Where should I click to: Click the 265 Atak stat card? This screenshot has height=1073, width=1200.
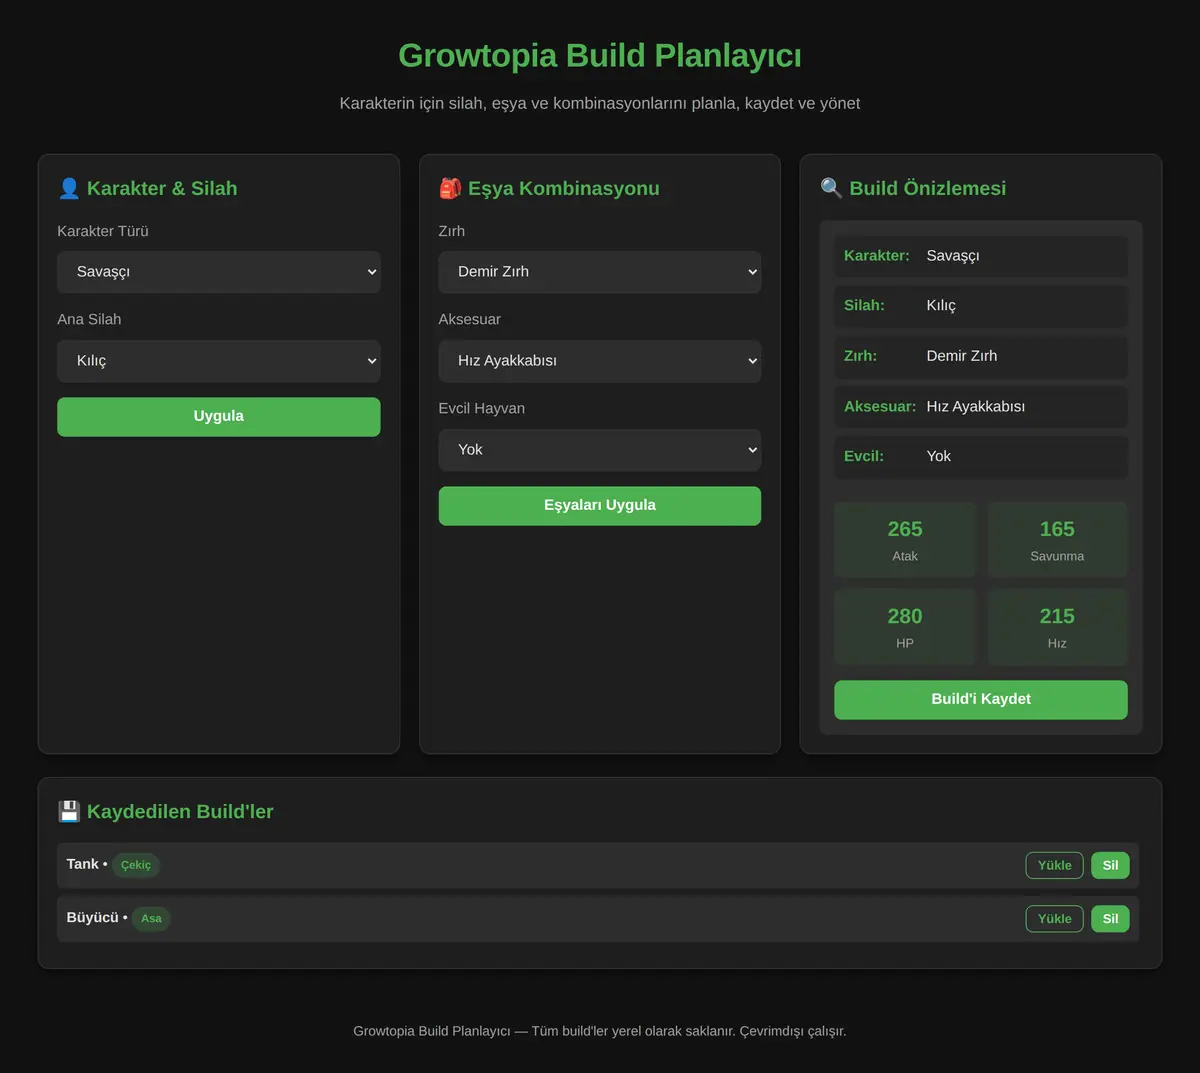(905, 540)
